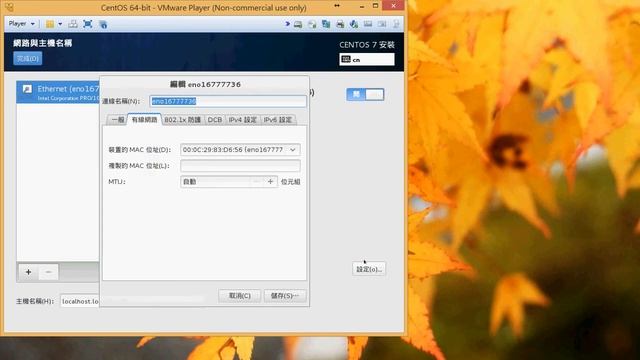This screenshot has width=640, height=360.
Task: Click the cn keyboard layout indicator
Action: click(367, 59)
